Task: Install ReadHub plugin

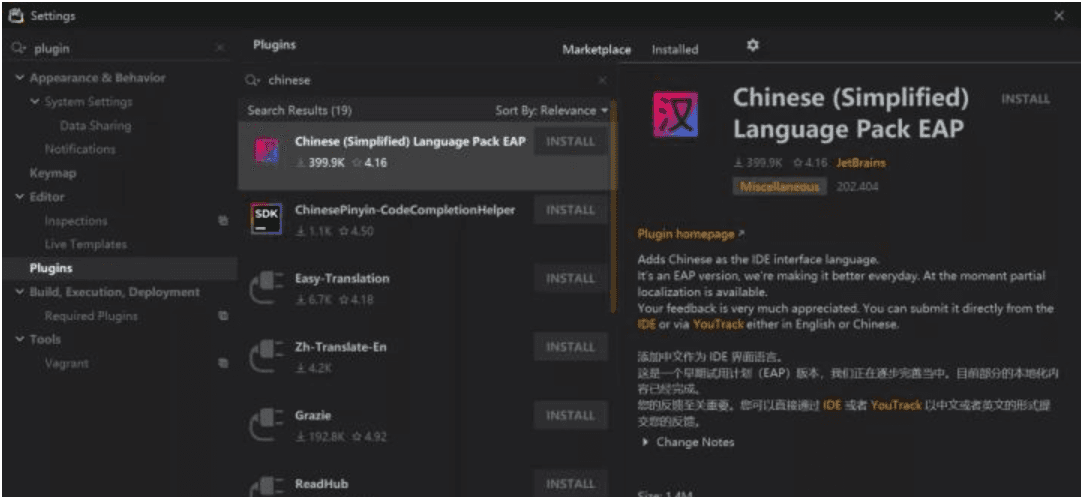Action: (571, 484)
